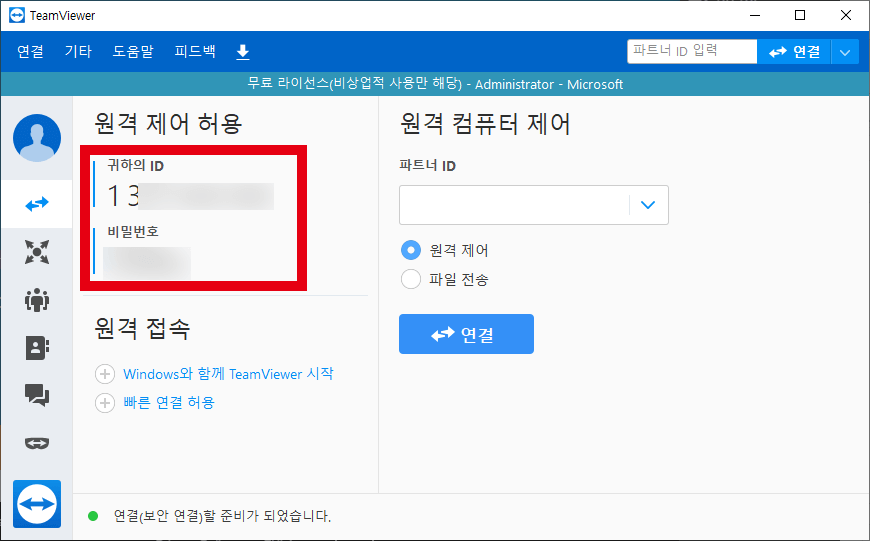This screenshot has height=541, width=870.
Task: Click the TeamViewer title bar app icon
Action: pos(17,15)
